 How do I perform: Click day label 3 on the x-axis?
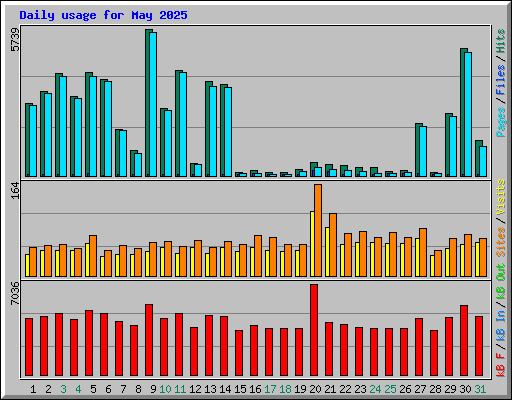(63, 389)
